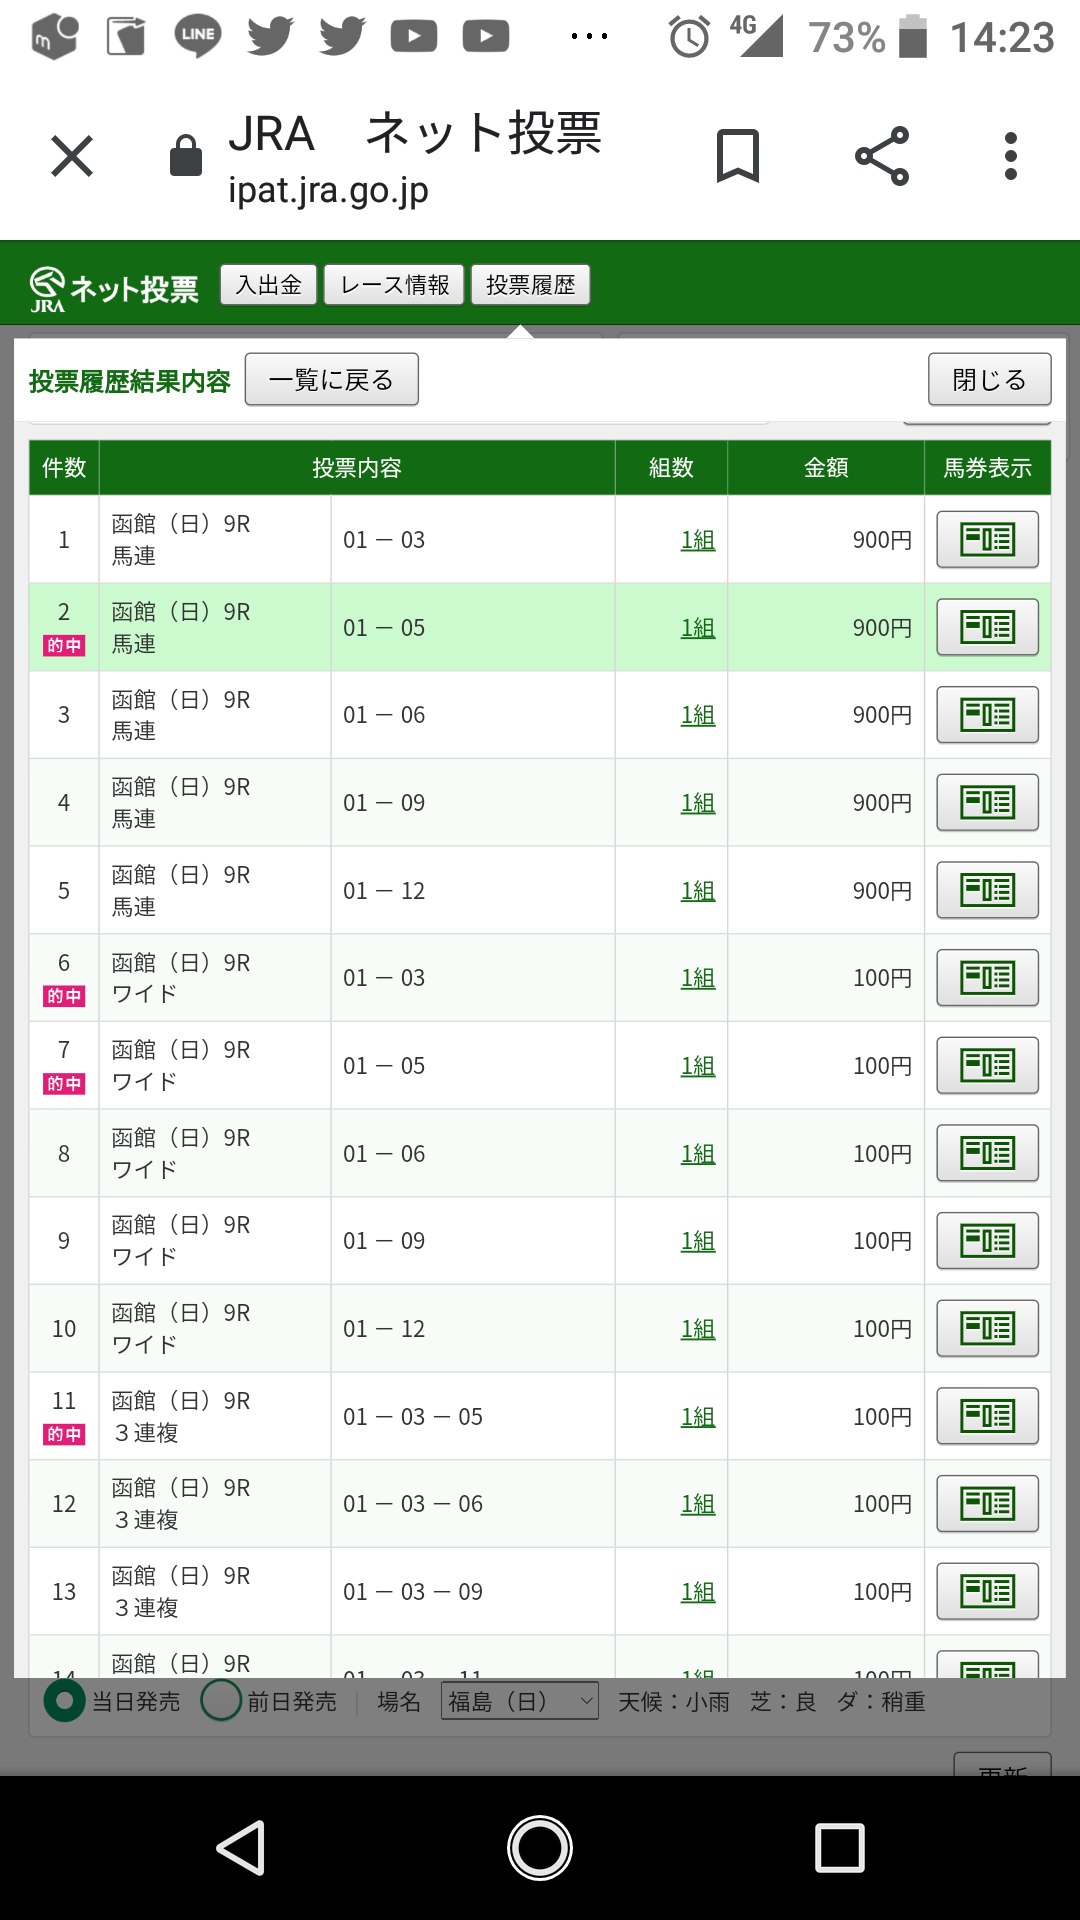The image size is (1080, 1920).
Task: Switch to the 投票履歴 tab
Action: (x=530, y=285)
